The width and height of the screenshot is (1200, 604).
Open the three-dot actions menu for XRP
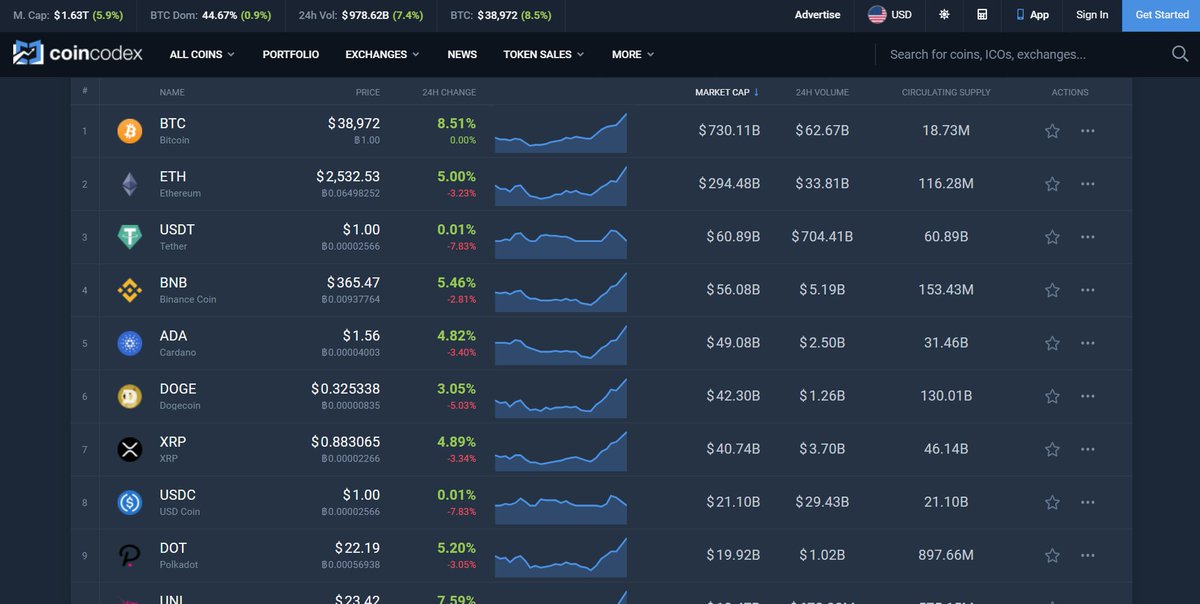[1088, 449]
